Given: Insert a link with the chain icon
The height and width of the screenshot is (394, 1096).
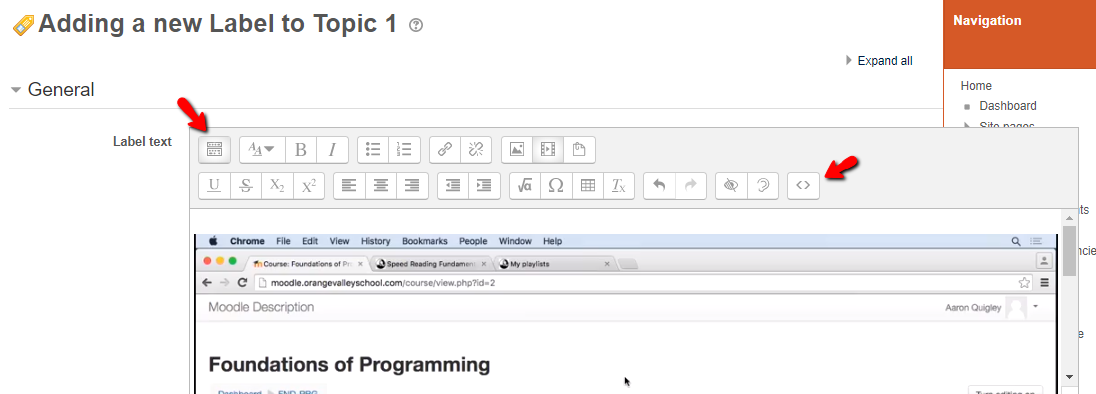Looking at the screenshot, I should (x=445, y=149).
